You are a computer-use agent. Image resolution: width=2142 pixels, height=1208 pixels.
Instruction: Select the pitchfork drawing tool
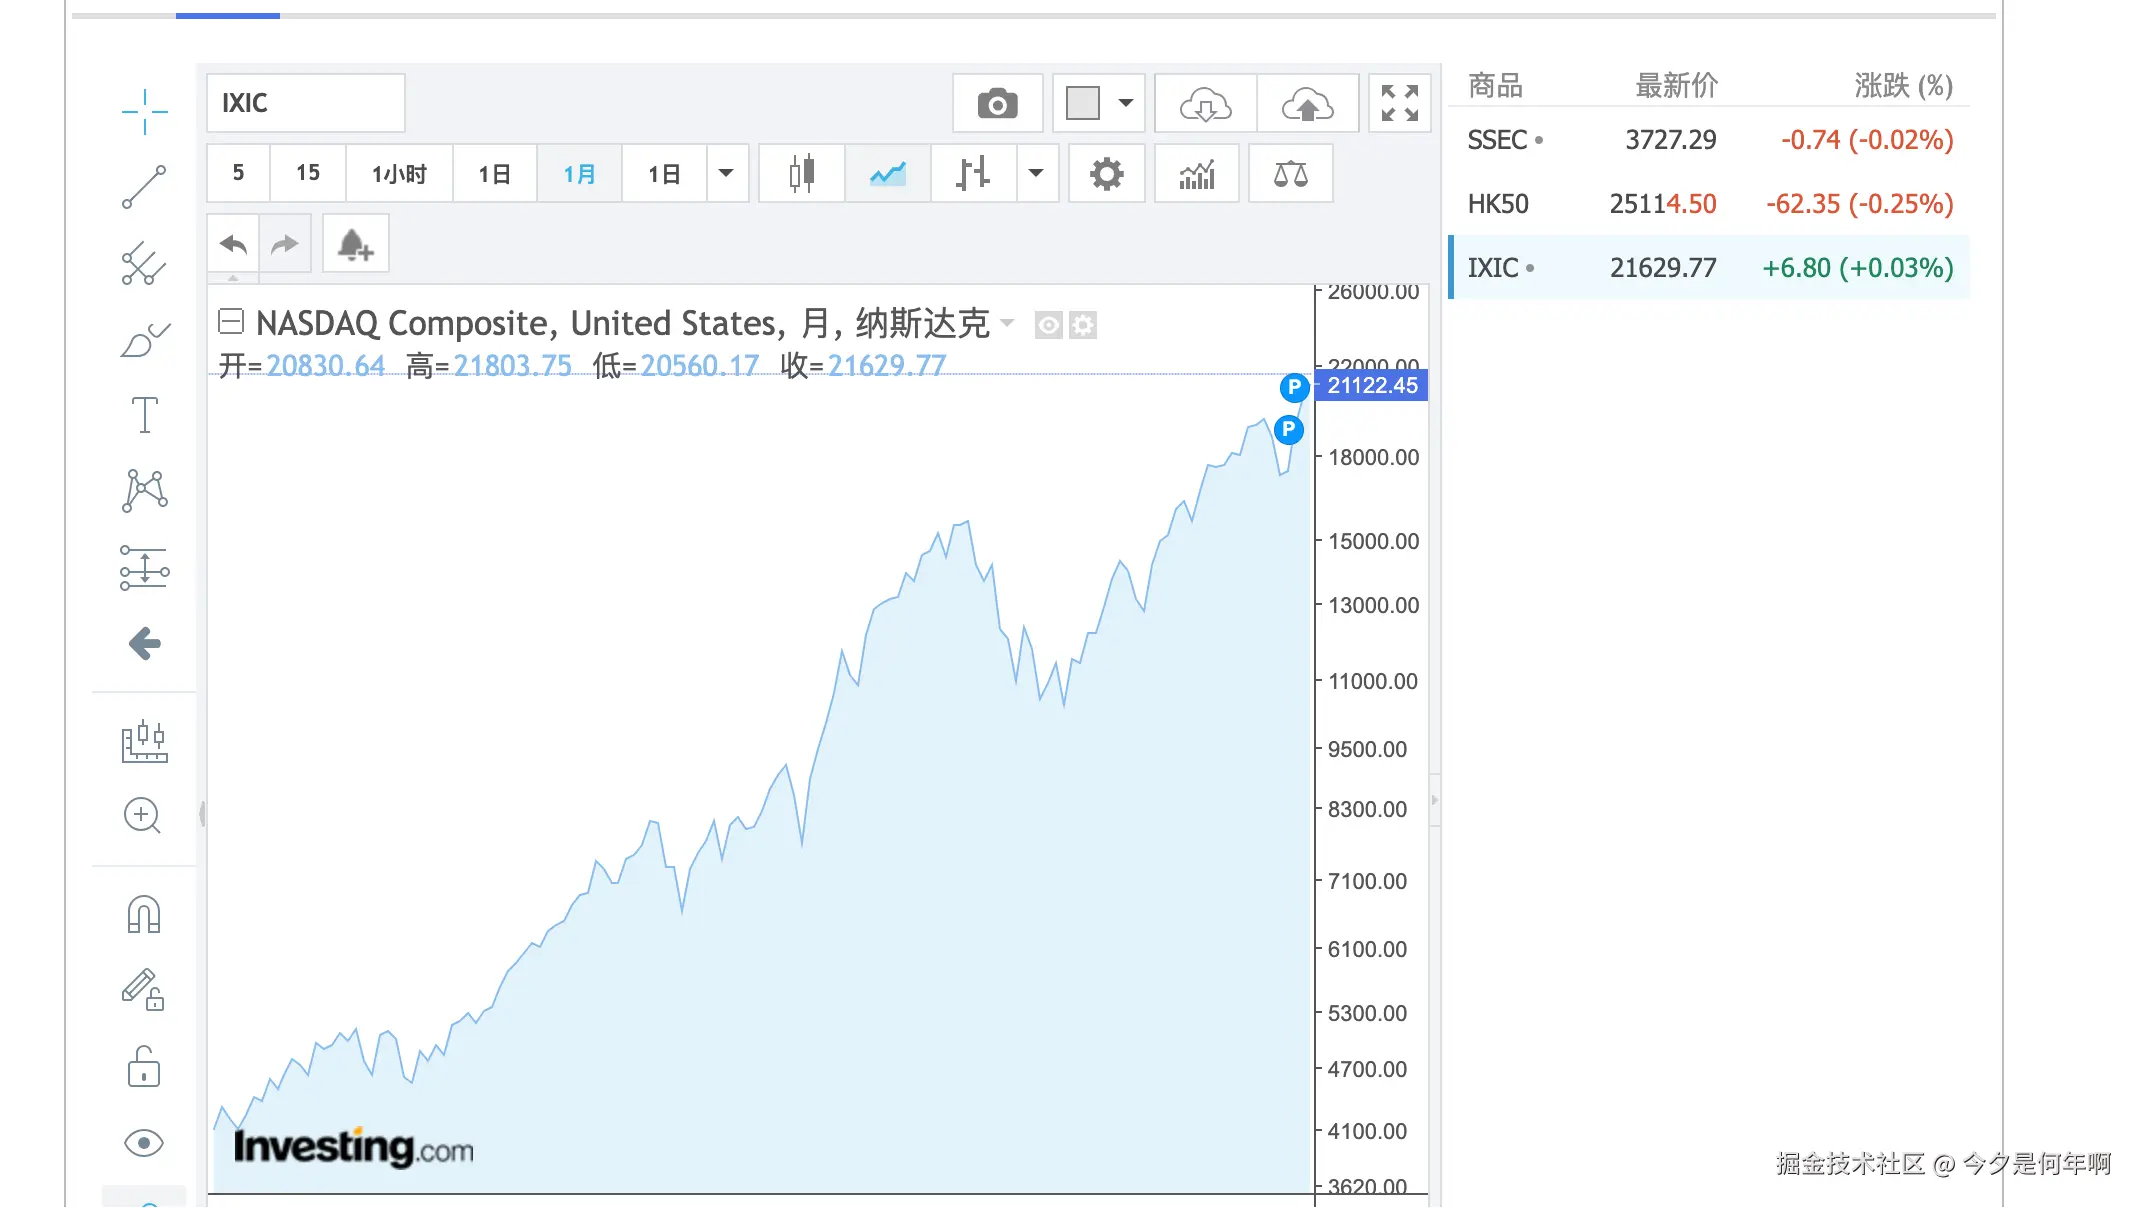[x=144, y=263]
